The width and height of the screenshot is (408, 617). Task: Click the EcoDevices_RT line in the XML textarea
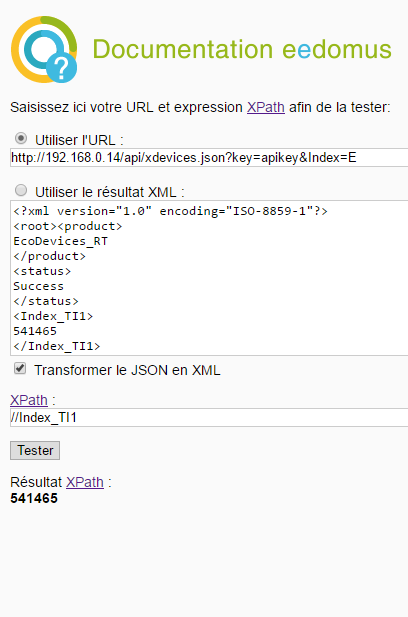[x=61, y=241]
